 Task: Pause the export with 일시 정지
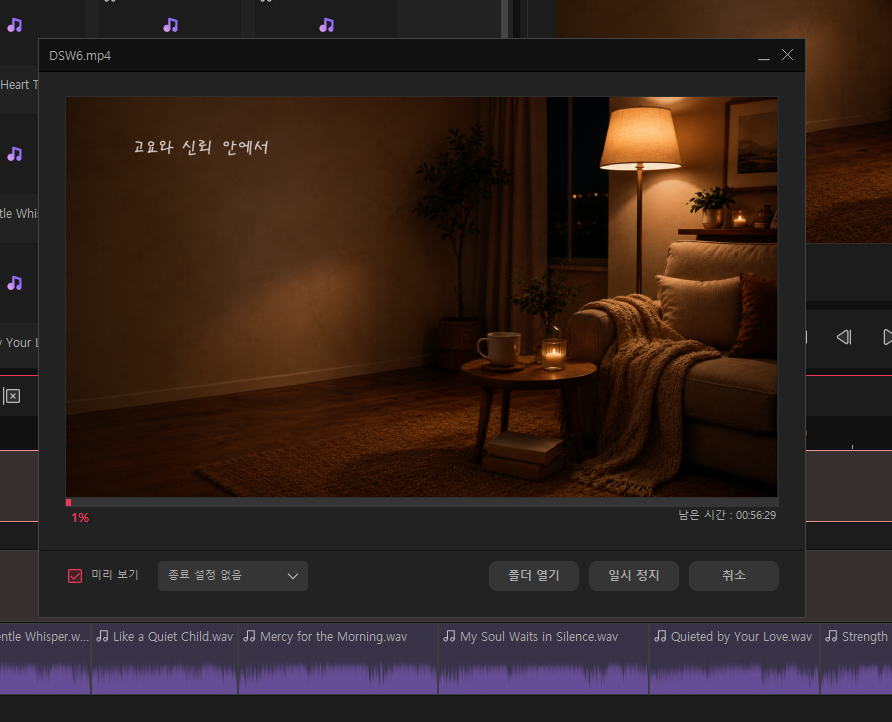634,576
